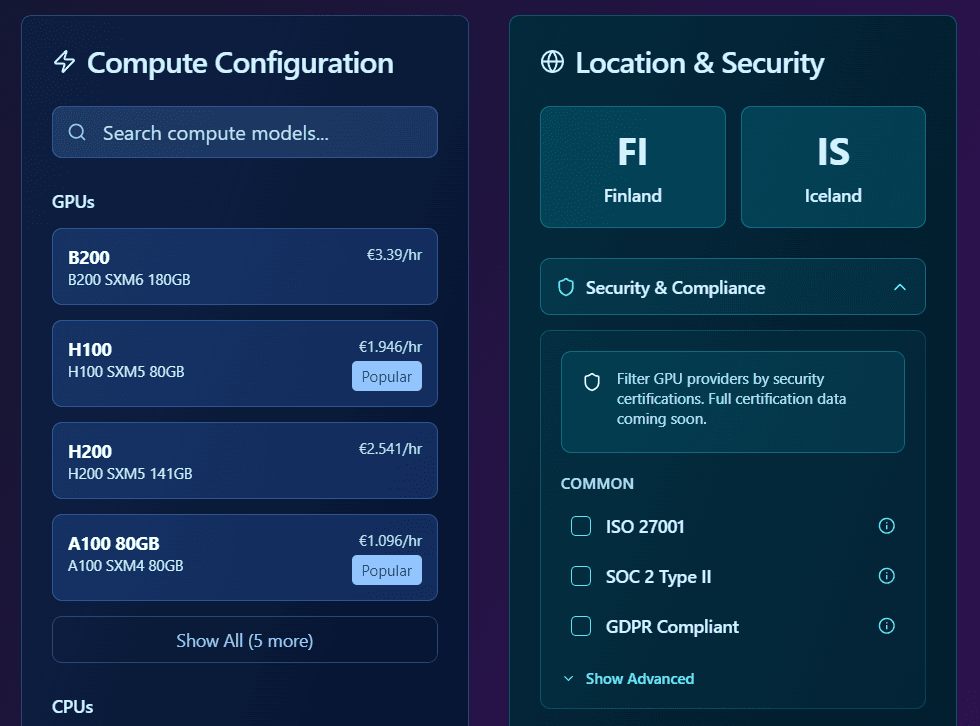This screenshot has height=726, width=980.
Task: Click the ISO 27001 info icon
Action: click(886, 526)
